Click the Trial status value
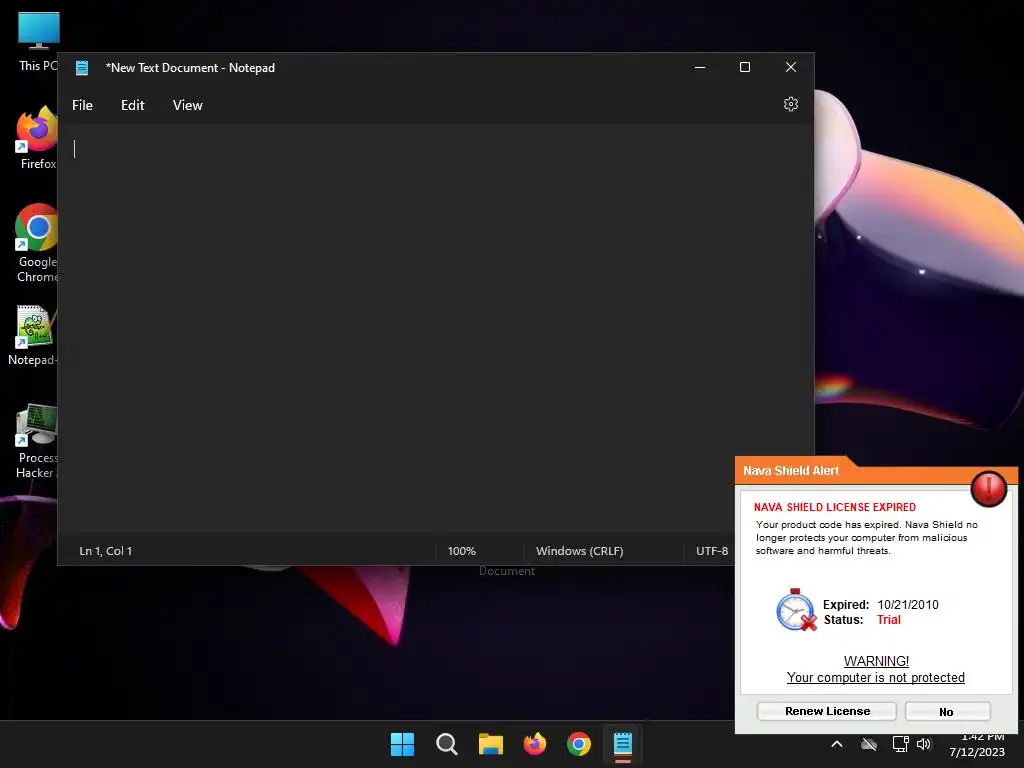This screenshot has height=768, width=1024. [888, 620]
